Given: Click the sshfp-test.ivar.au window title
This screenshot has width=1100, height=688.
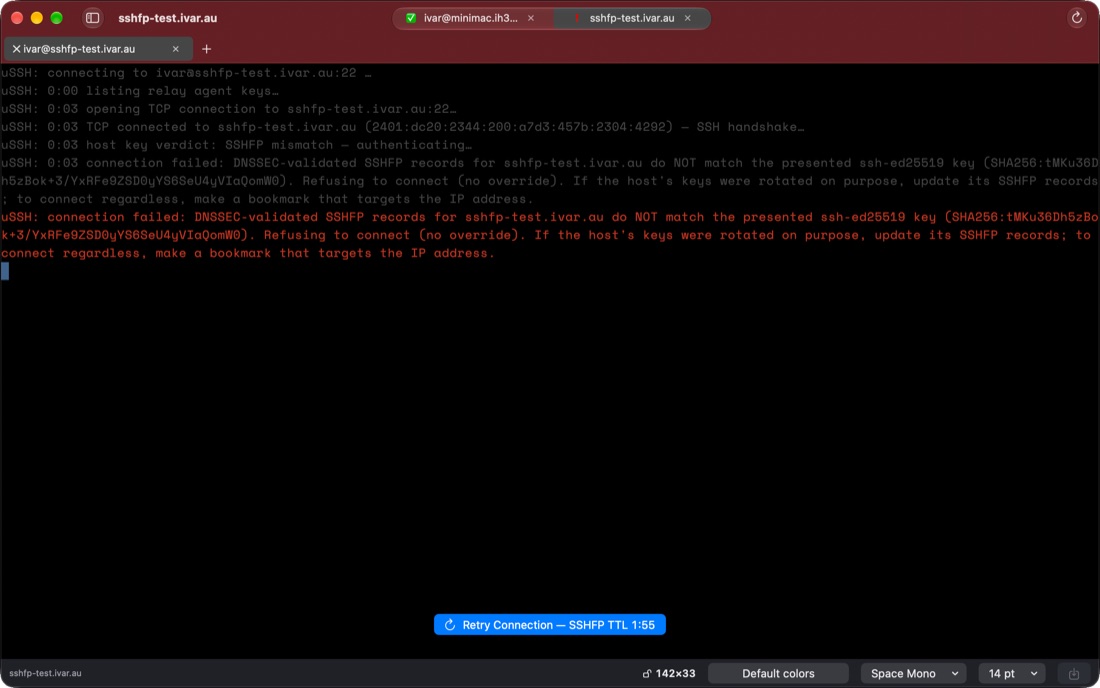Looking at the screenshot, I should [168, 18].
